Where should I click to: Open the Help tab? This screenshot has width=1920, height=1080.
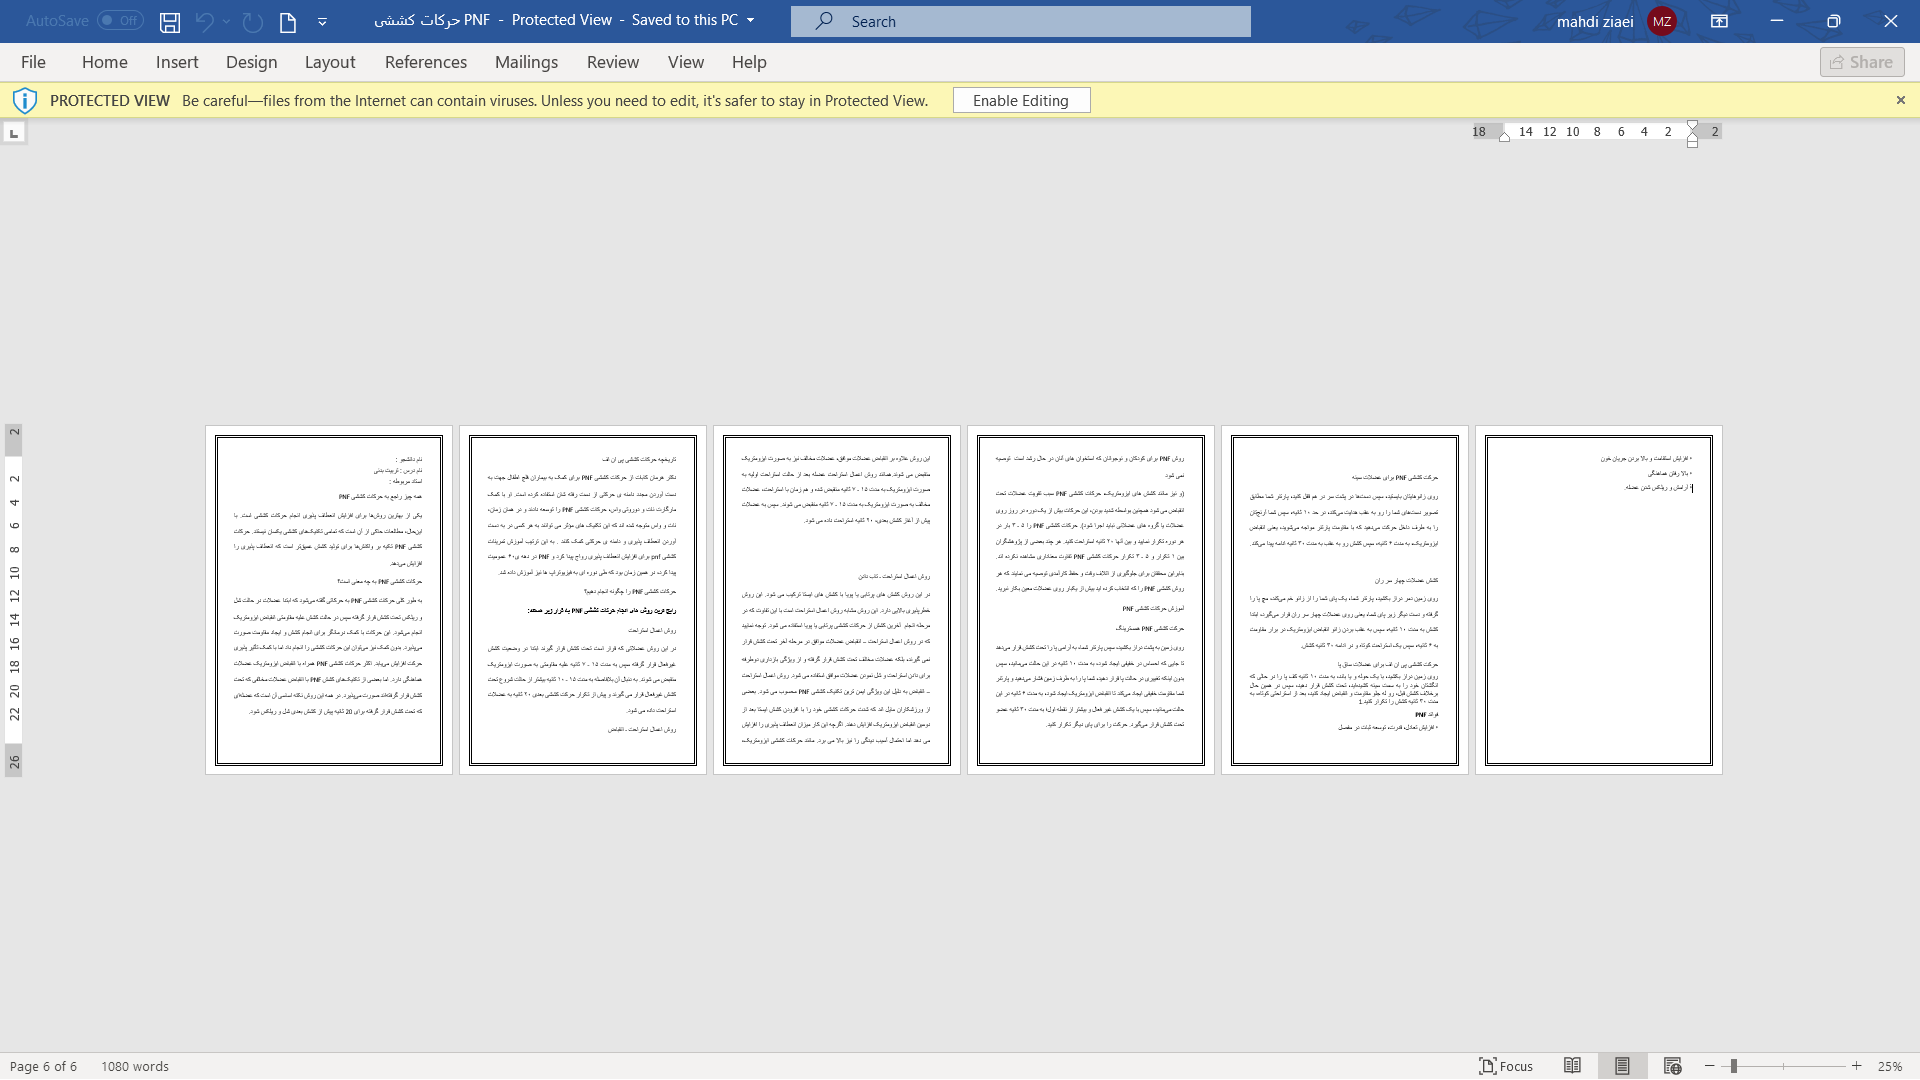(x=749, y=62)
